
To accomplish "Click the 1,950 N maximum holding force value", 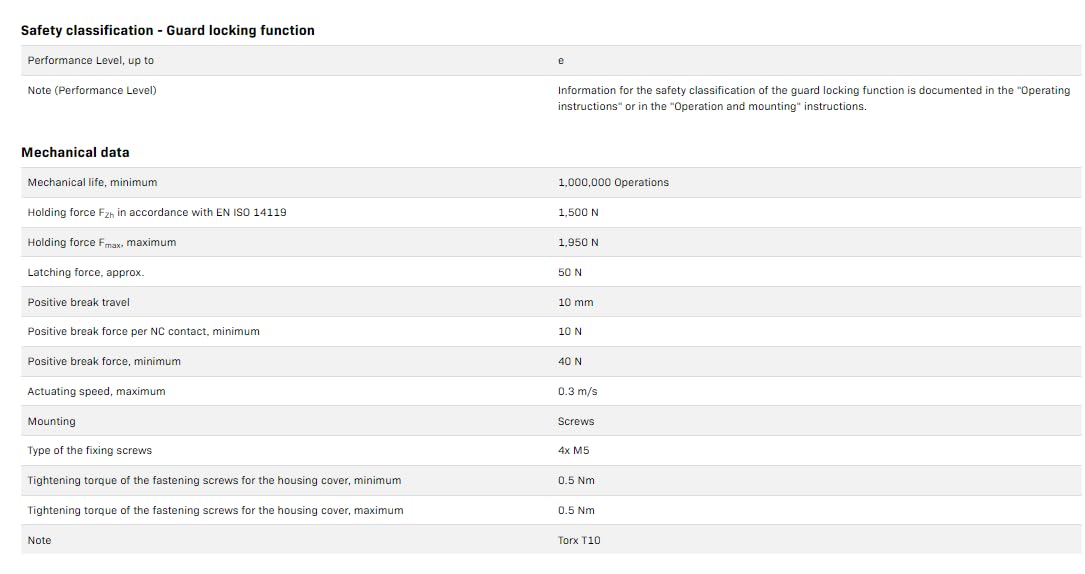I will [578, 243].
